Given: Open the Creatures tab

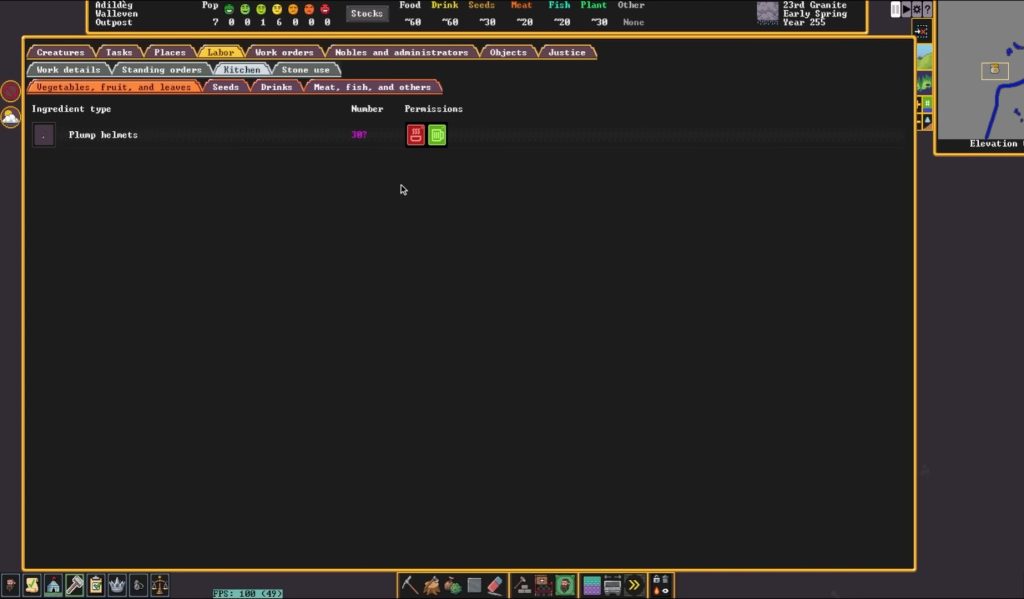Looking at the screenshot, I should pos(60,52).
